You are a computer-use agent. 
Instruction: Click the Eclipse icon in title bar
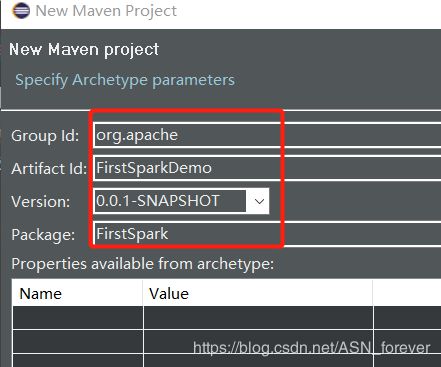pyautogui.click(x=21, y=10)
